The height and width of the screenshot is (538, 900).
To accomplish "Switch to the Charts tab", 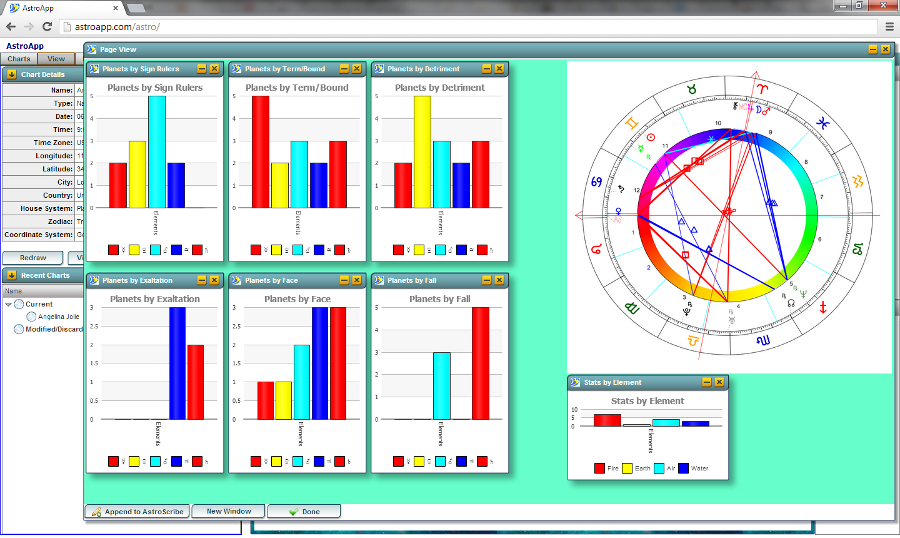I will [19, 59].
